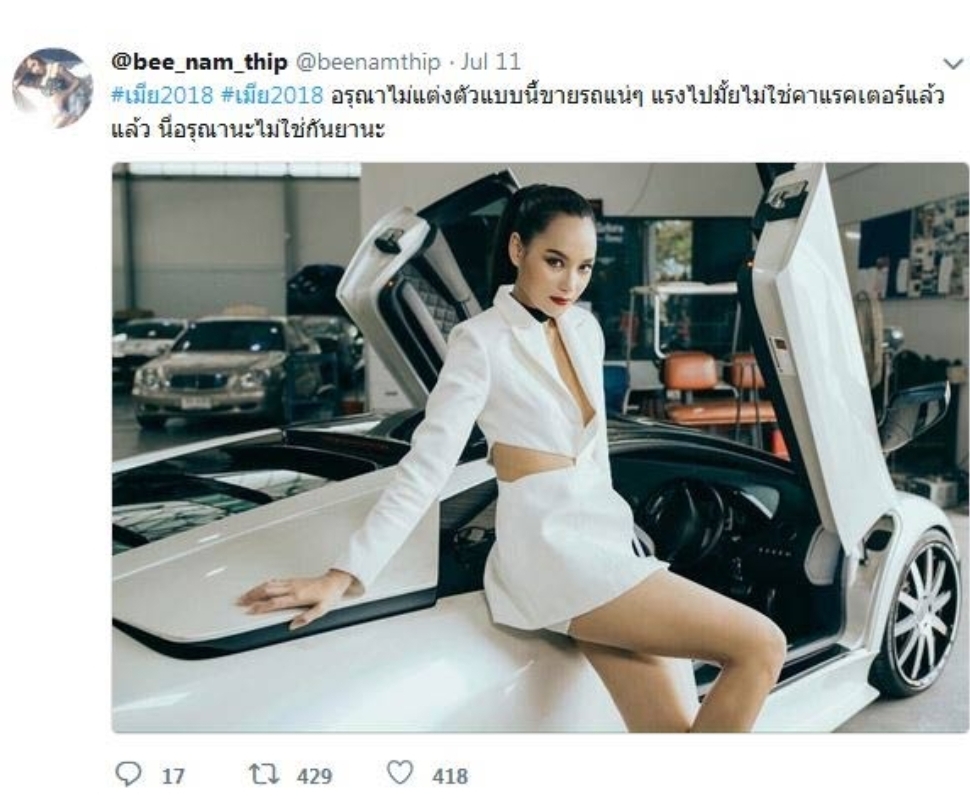This screenshot has width=970, height=799.
Task: Like the tweet with the heart icon
Action: tap(400, 773)
